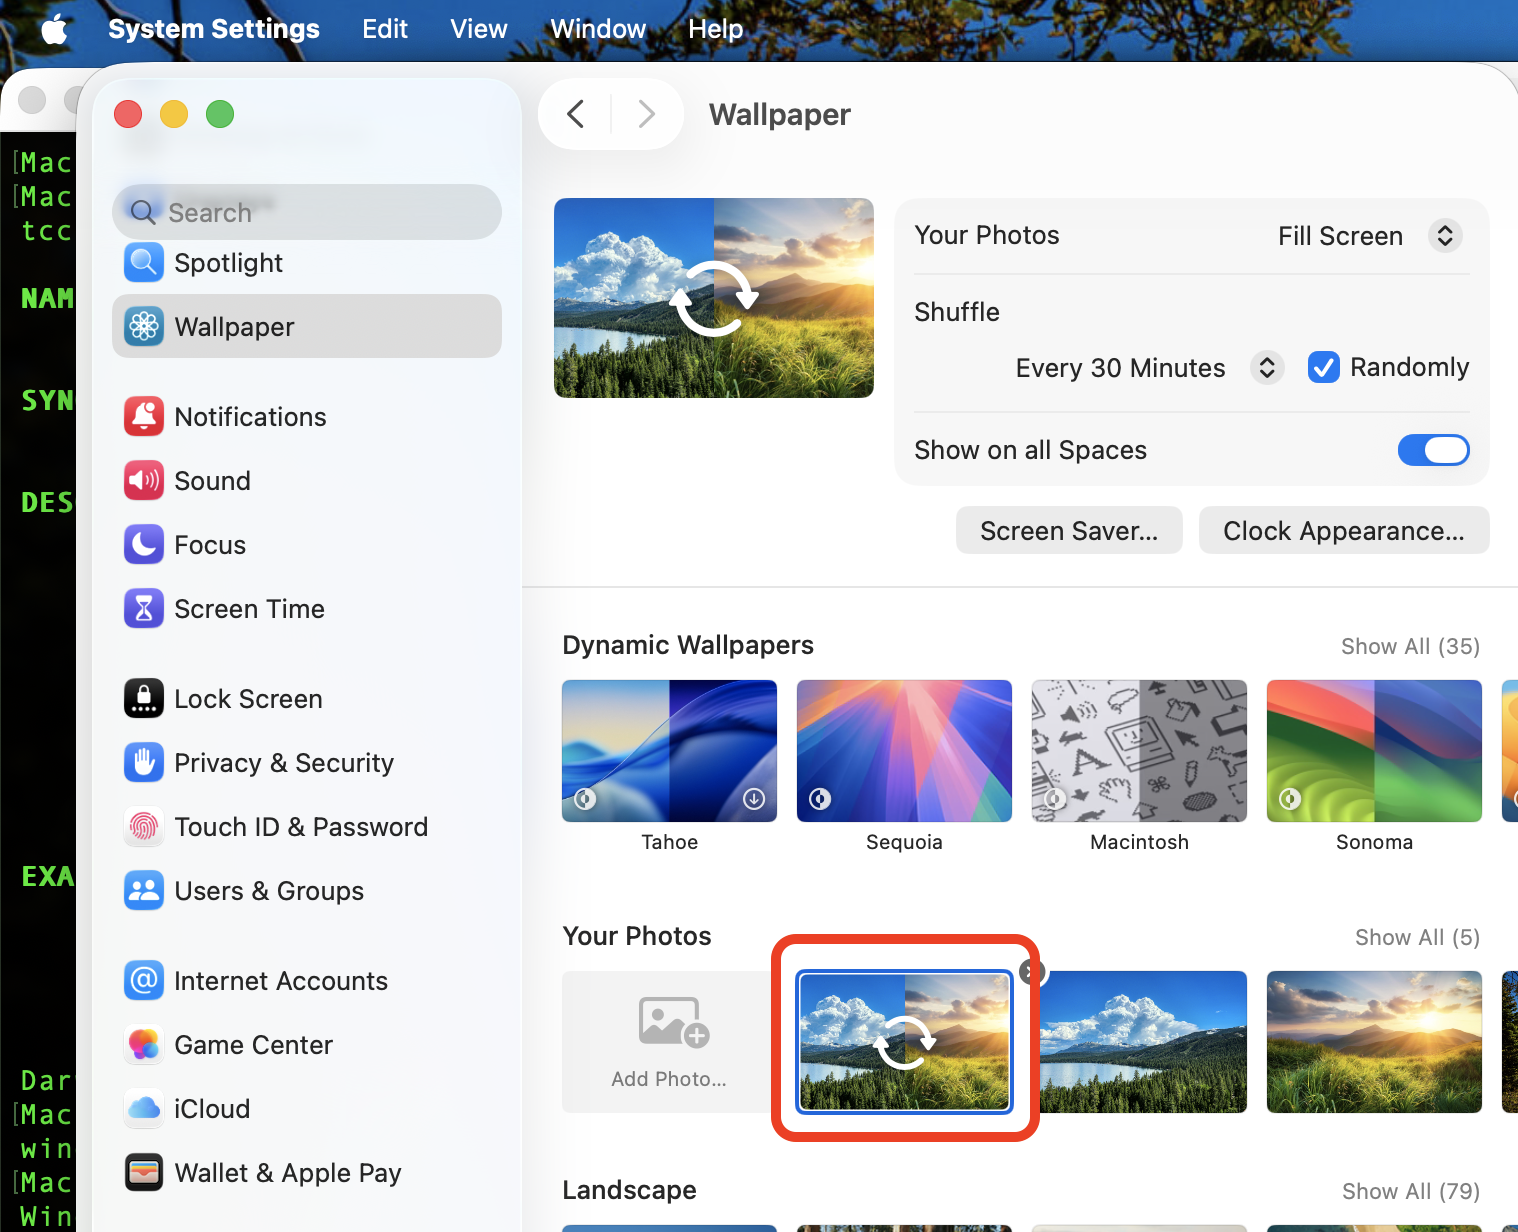Go back with the left chevron
The height and width of the screenshot is (1232, 1518).
[575, 114]
